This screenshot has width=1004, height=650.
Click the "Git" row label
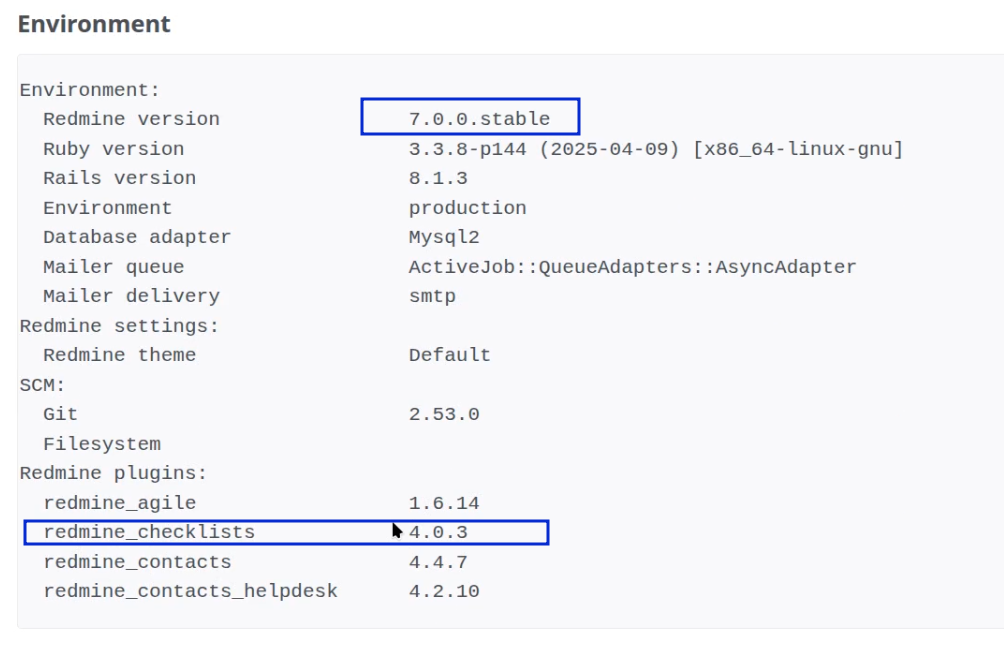click(60, 414)
